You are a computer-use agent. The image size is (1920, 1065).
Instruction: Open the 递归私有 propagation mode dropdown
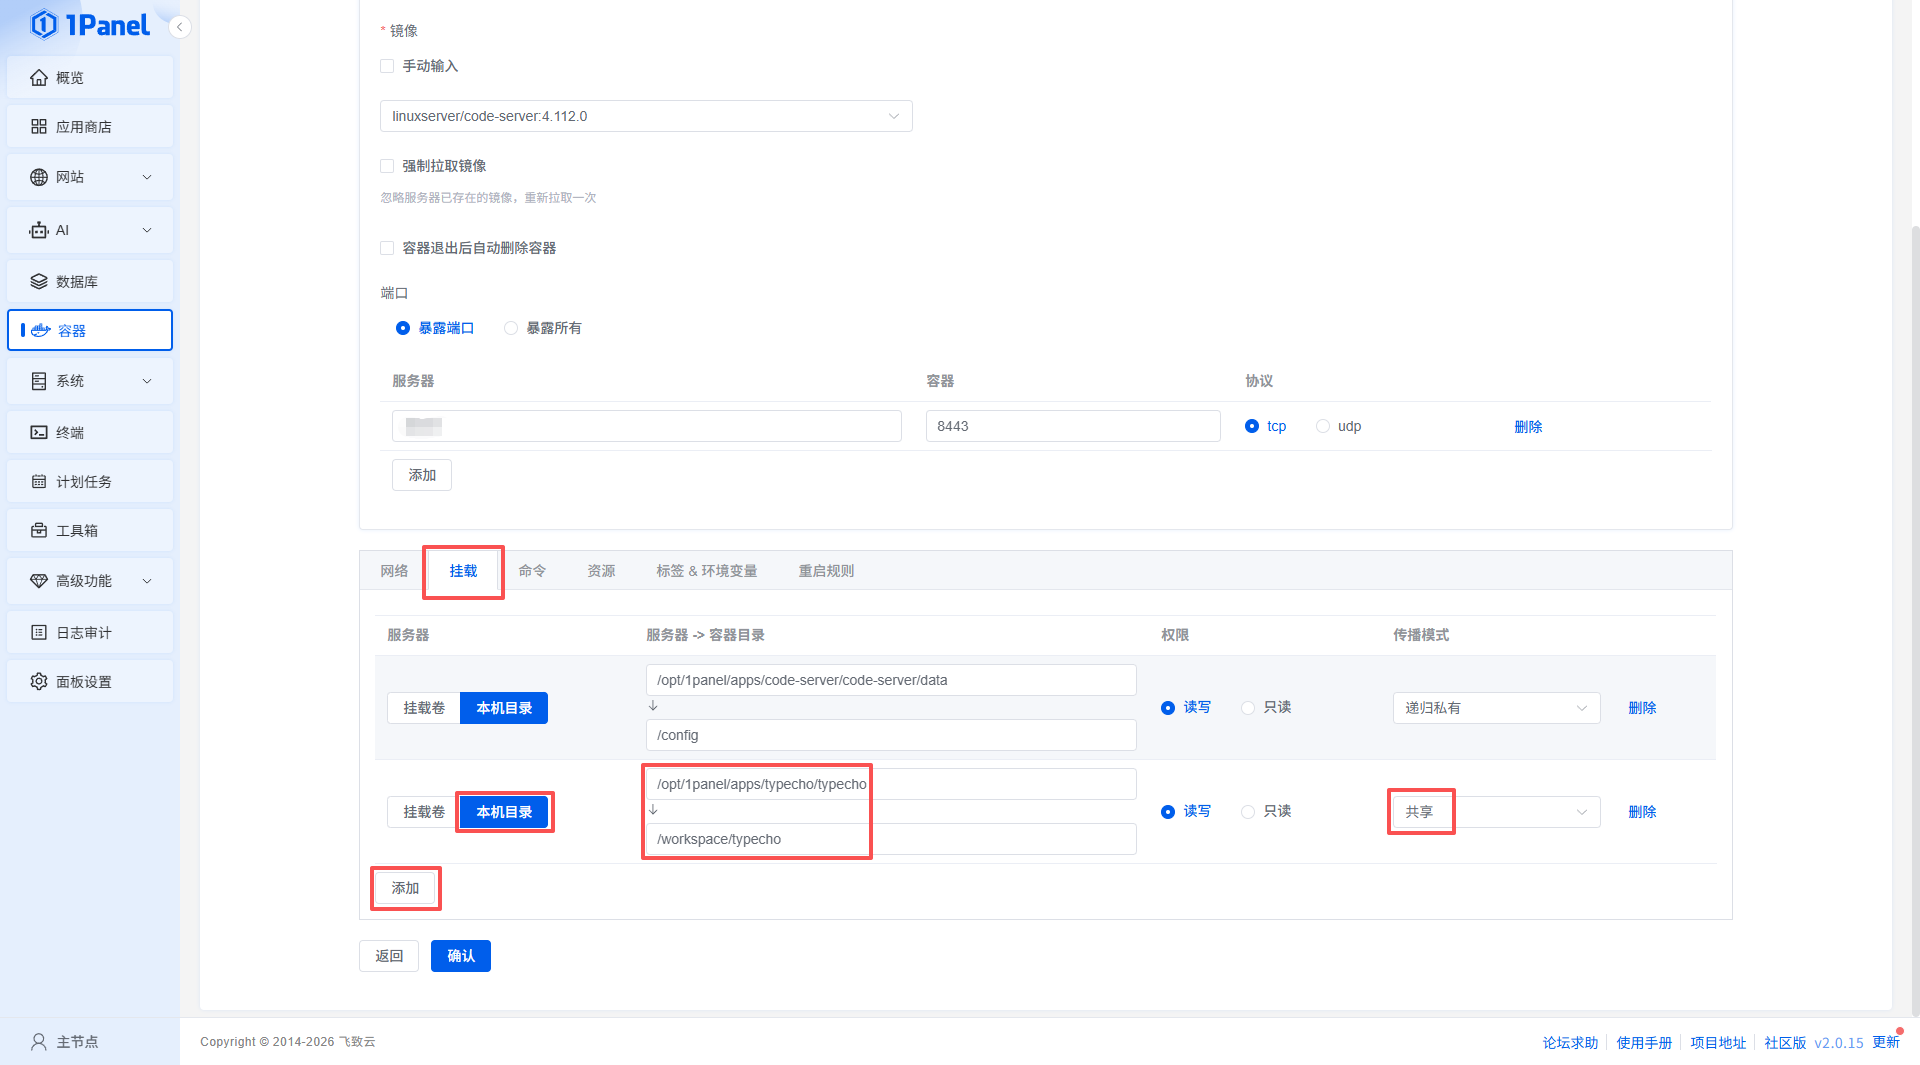click(1495, 708)
